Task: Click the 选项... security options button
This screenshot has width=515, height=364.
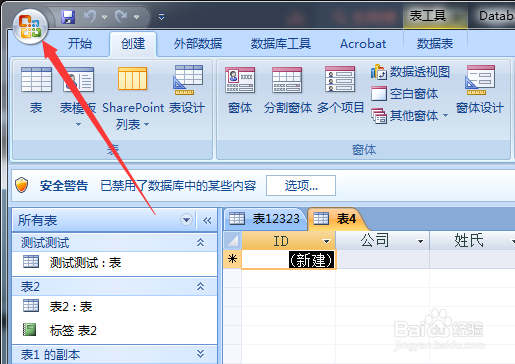Action: pyautogui.click(x=301, y=185)
